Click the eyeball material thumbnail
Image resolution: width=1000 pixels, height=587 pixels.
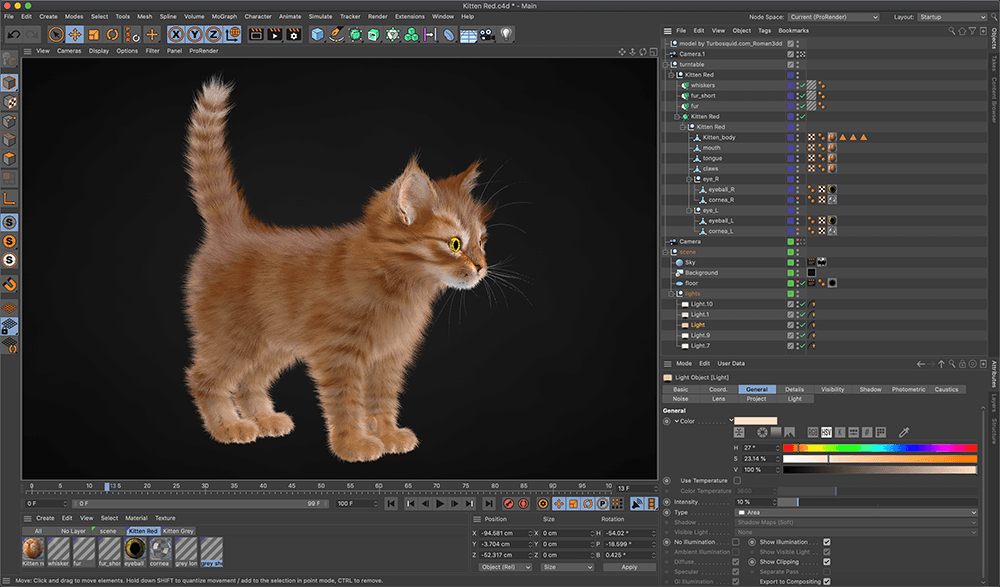133,550
